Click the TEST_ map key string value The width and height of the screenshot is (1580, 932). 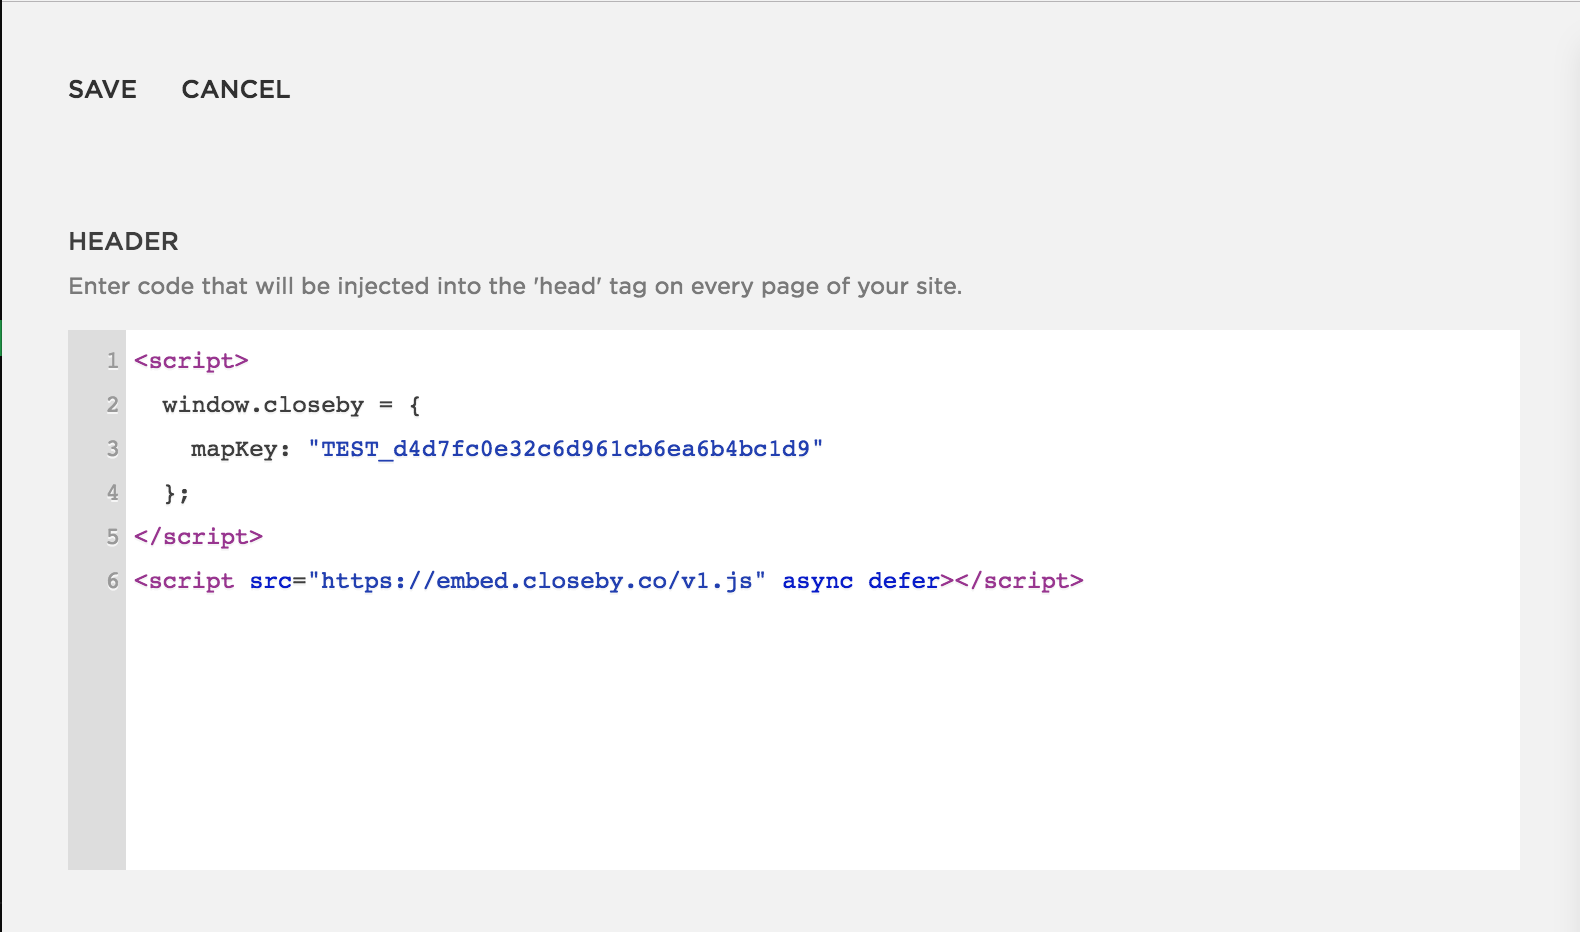click(565, 449)
